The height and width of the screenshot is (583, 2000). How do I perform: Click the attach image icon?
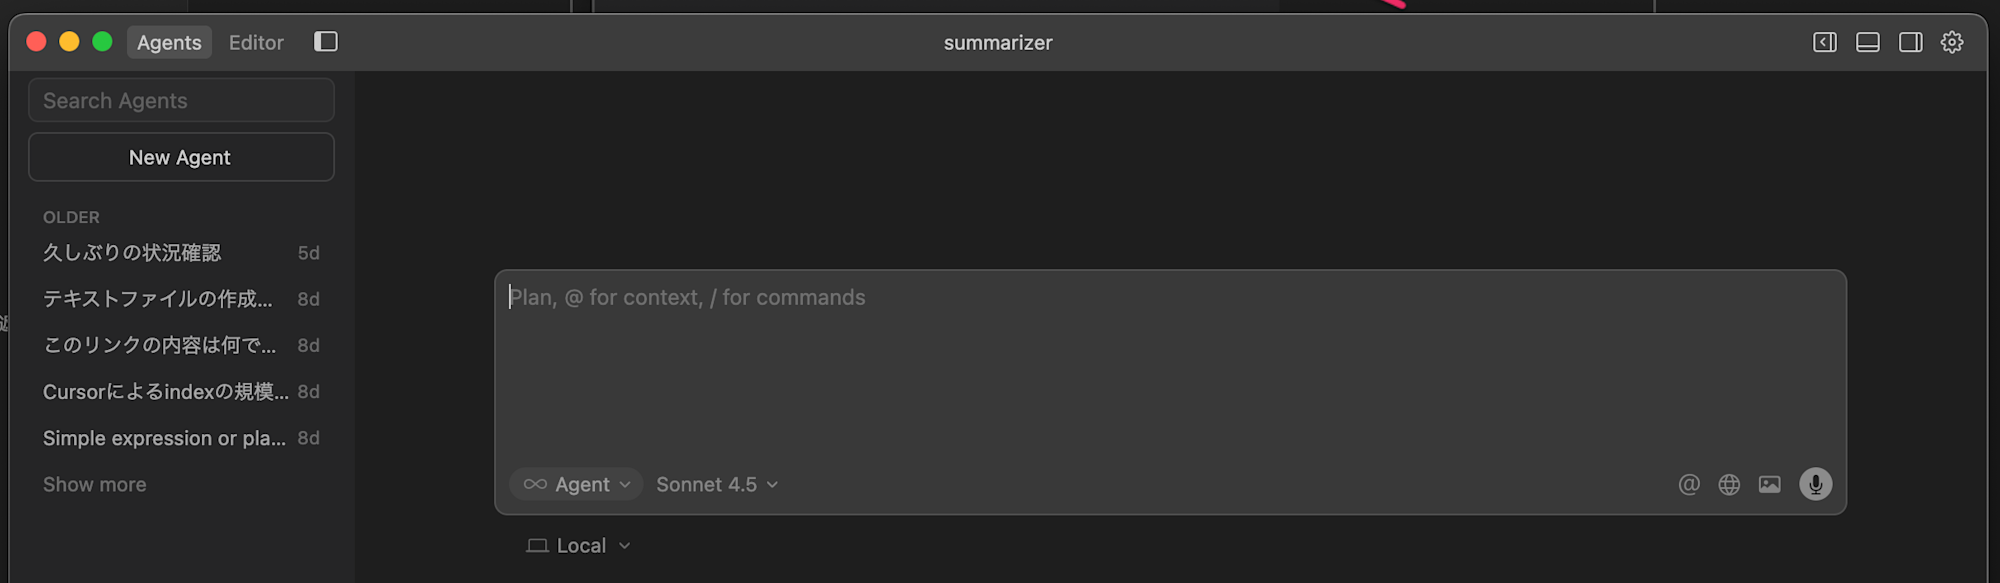point(1770,485)
